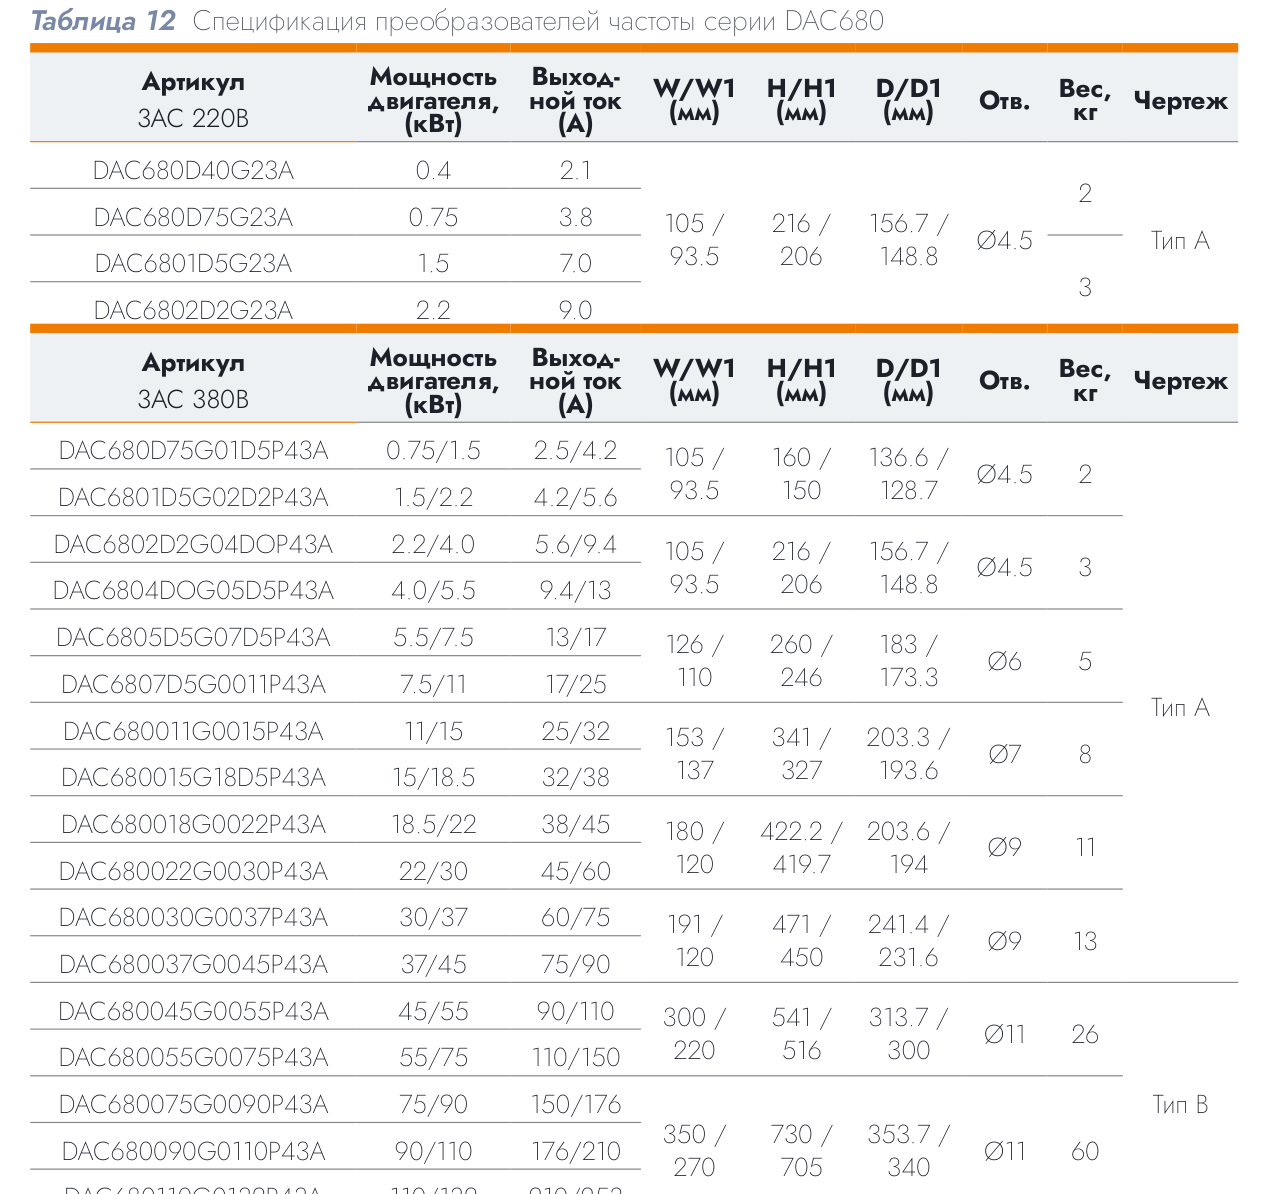Select the 17/25 current value
Viewport: 1266px width, 1194px height.
(x=576, y=685)
